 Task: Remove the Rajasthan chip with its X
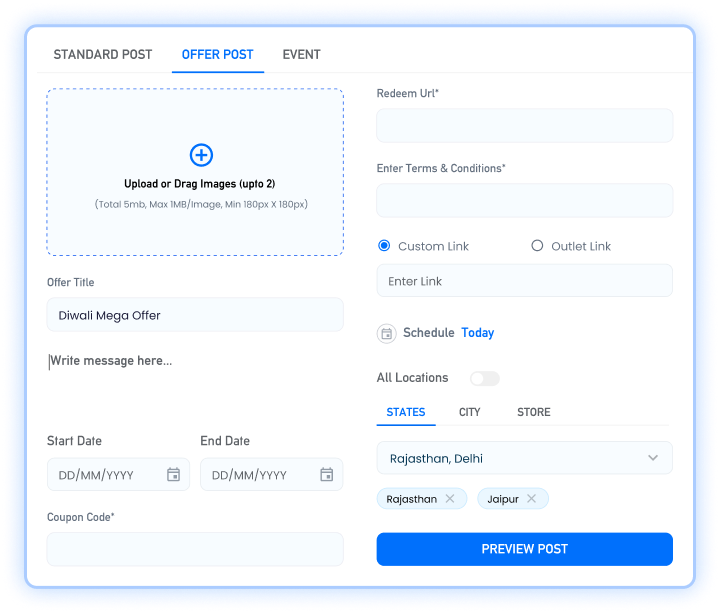pyautogui.click(x=450, y=499)
